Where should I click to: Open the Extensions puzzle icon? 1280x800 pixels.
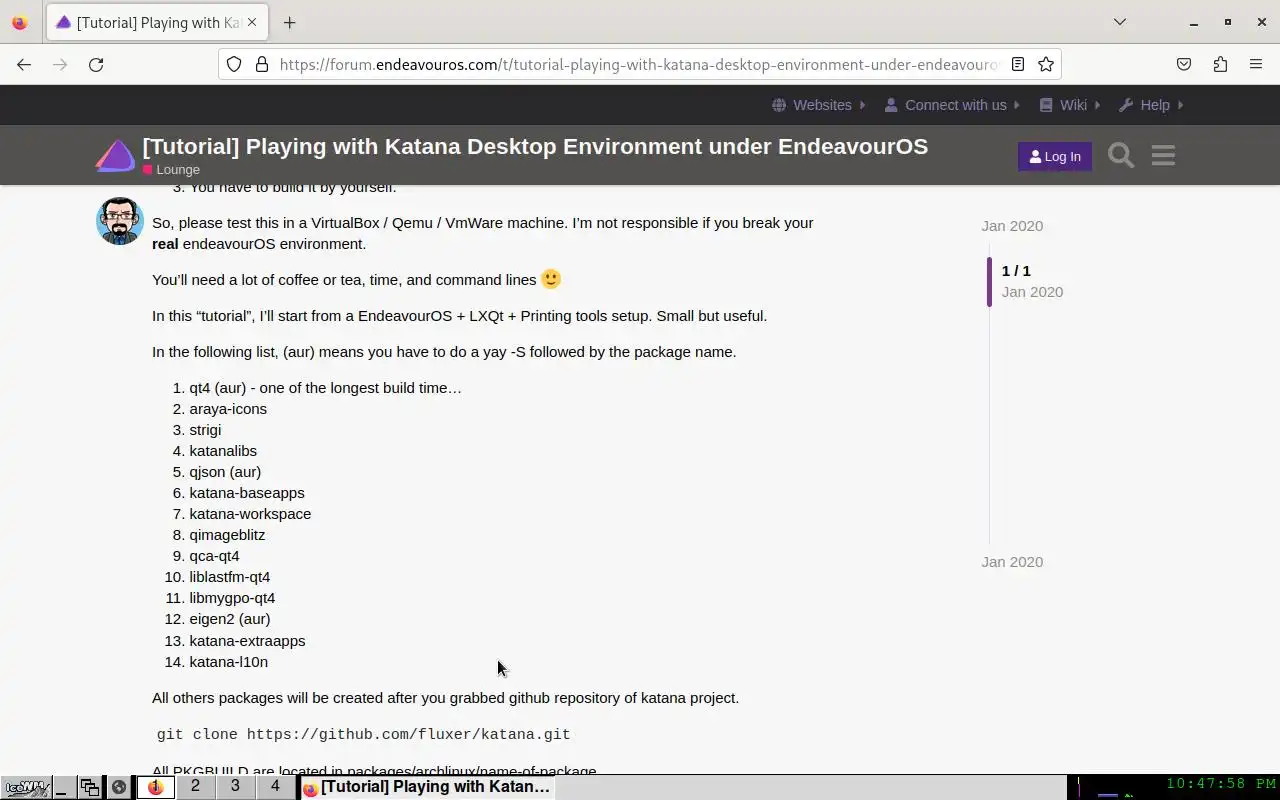[1220, 64]
